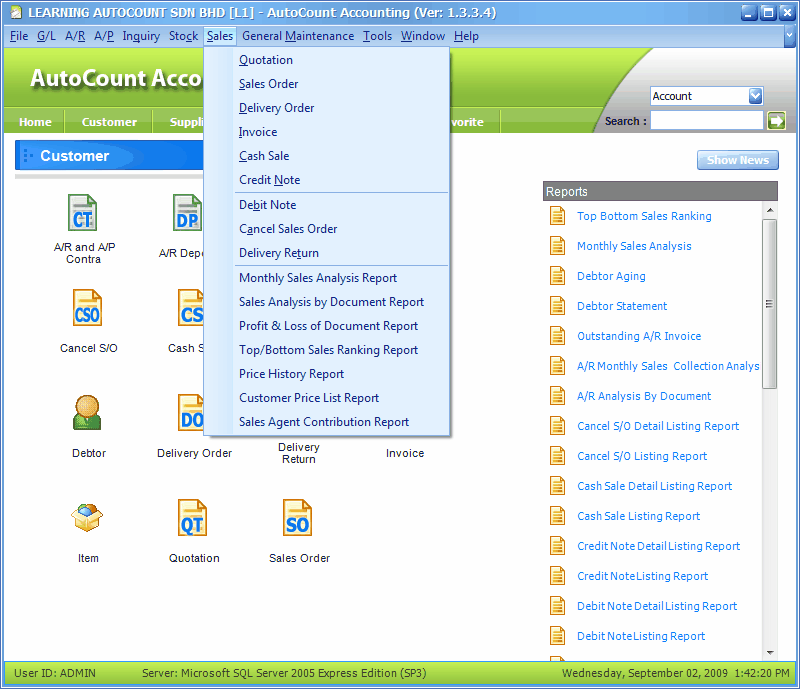Open the Outstanding A/R Invoice report link
This screenshot has width=800, height=689.
[x=639, y=336]
